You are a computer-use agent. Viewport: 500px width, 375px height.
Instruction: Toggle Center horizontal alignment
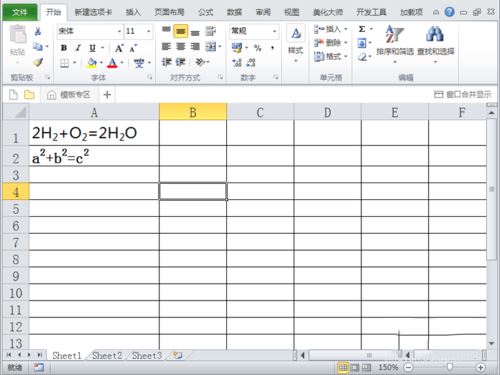pyautogui.click(x=180, y=47)
